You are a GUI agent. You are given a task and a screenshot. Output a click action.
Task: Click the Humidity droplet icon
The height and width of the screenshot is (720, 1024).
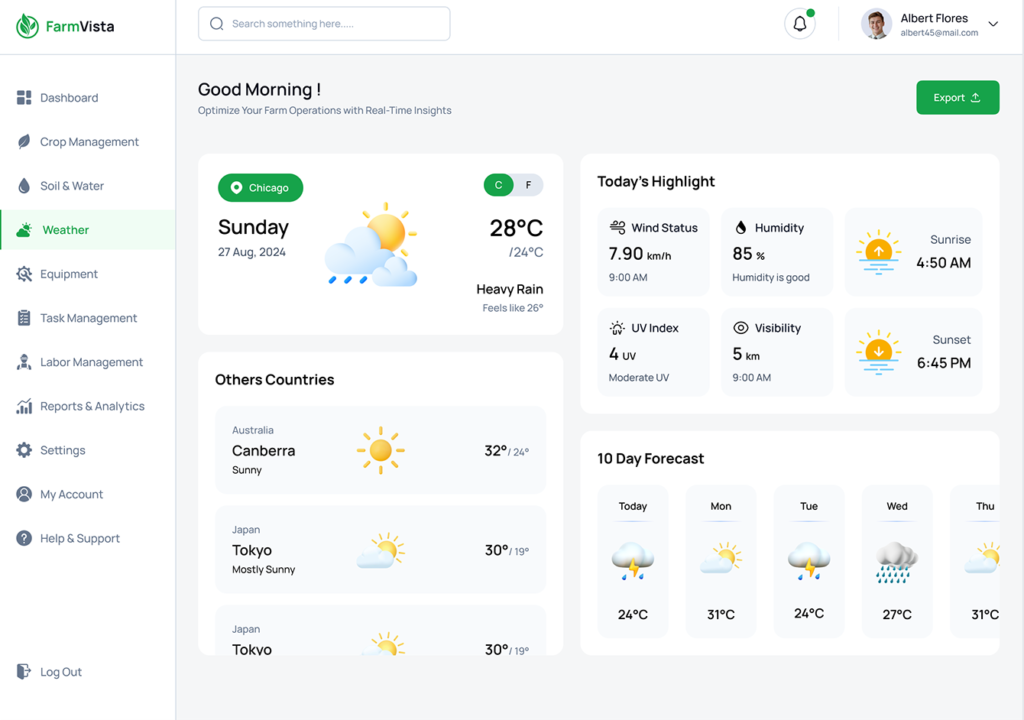tap(741, 227)
